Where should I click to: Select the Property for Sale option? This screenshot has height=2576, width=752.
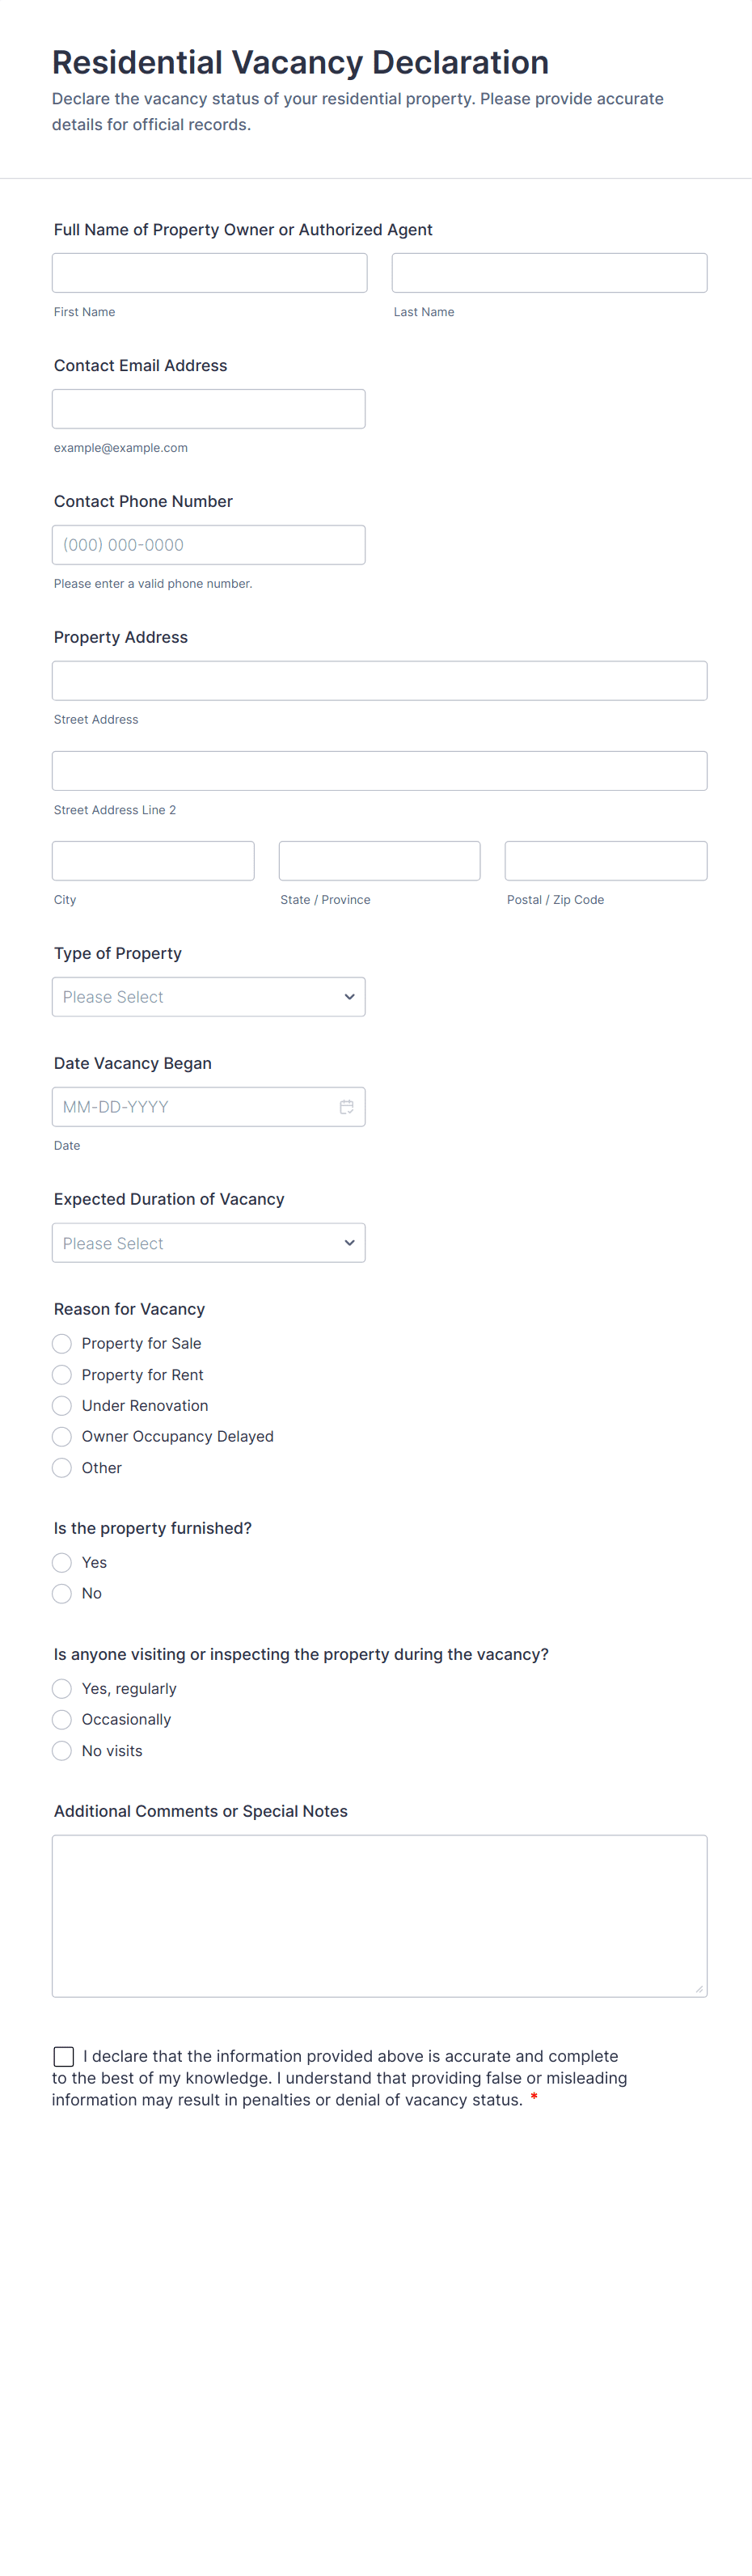coord(62,1343)
